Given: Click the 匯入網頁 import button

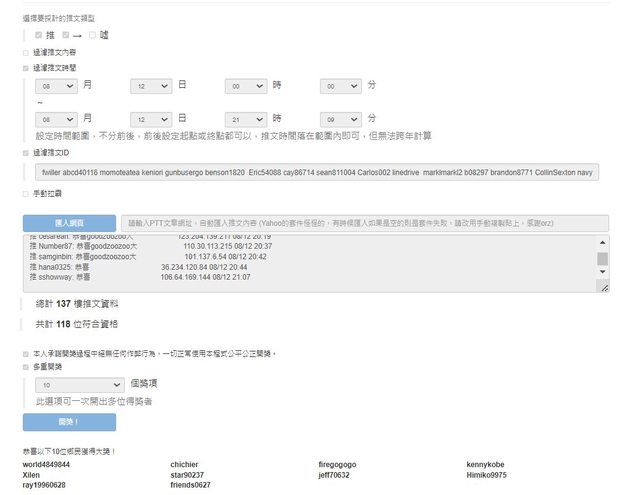Looking at the screenshot, I should pyautogui.click(x=69, y=222).
